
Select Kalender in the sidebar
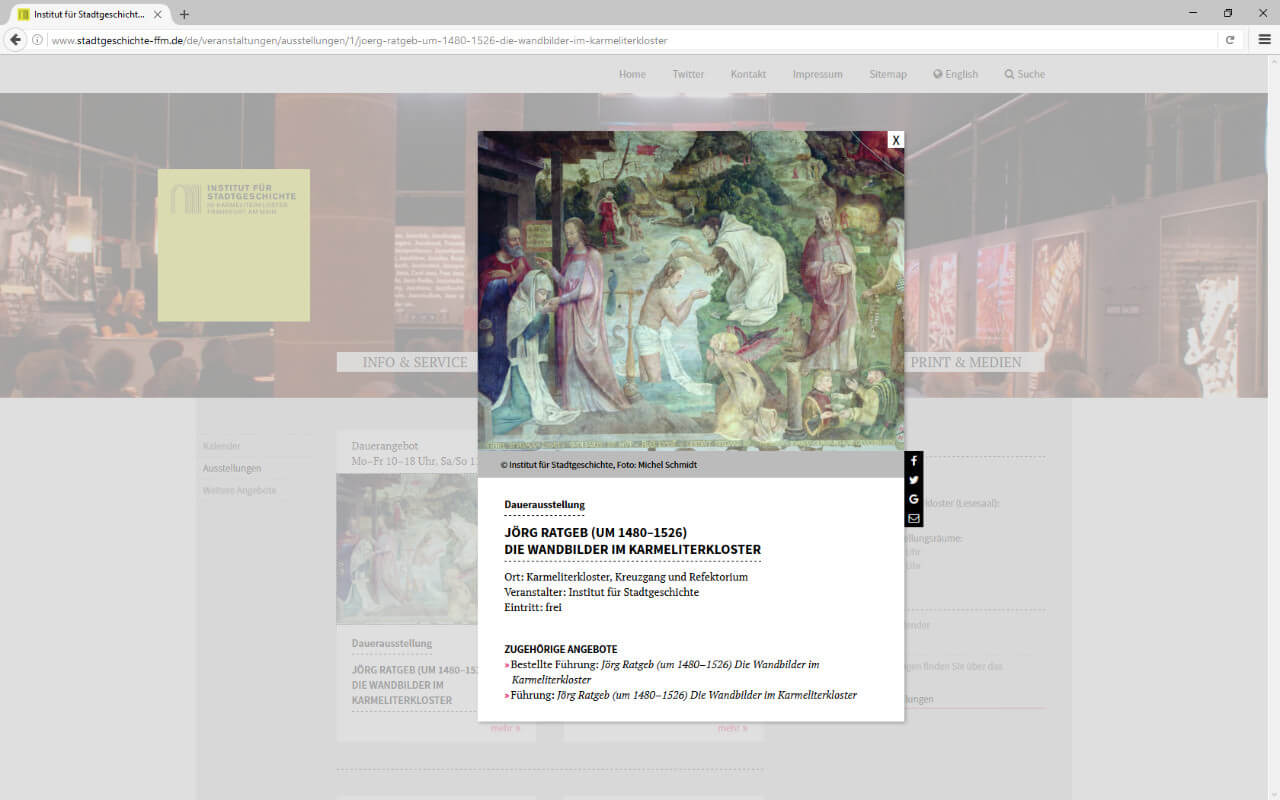222,446
